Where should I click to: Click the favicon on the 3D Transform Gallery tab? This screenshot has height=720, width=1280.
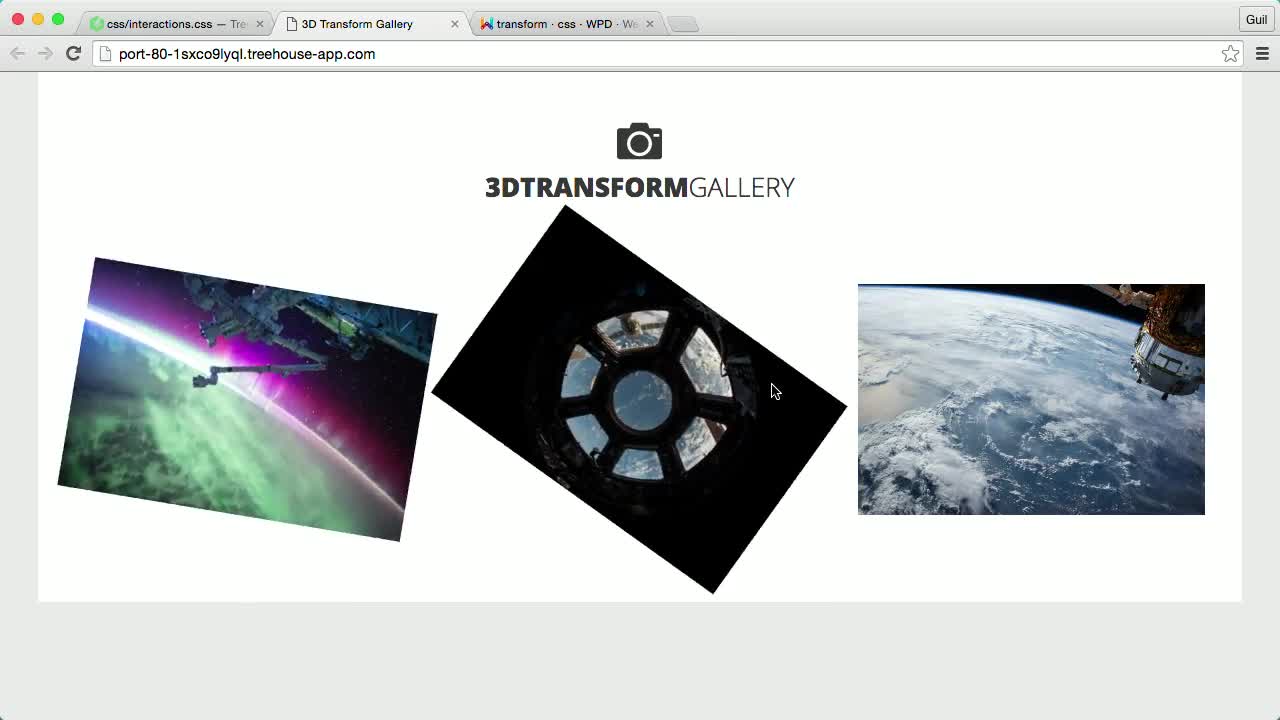point(291,23)
